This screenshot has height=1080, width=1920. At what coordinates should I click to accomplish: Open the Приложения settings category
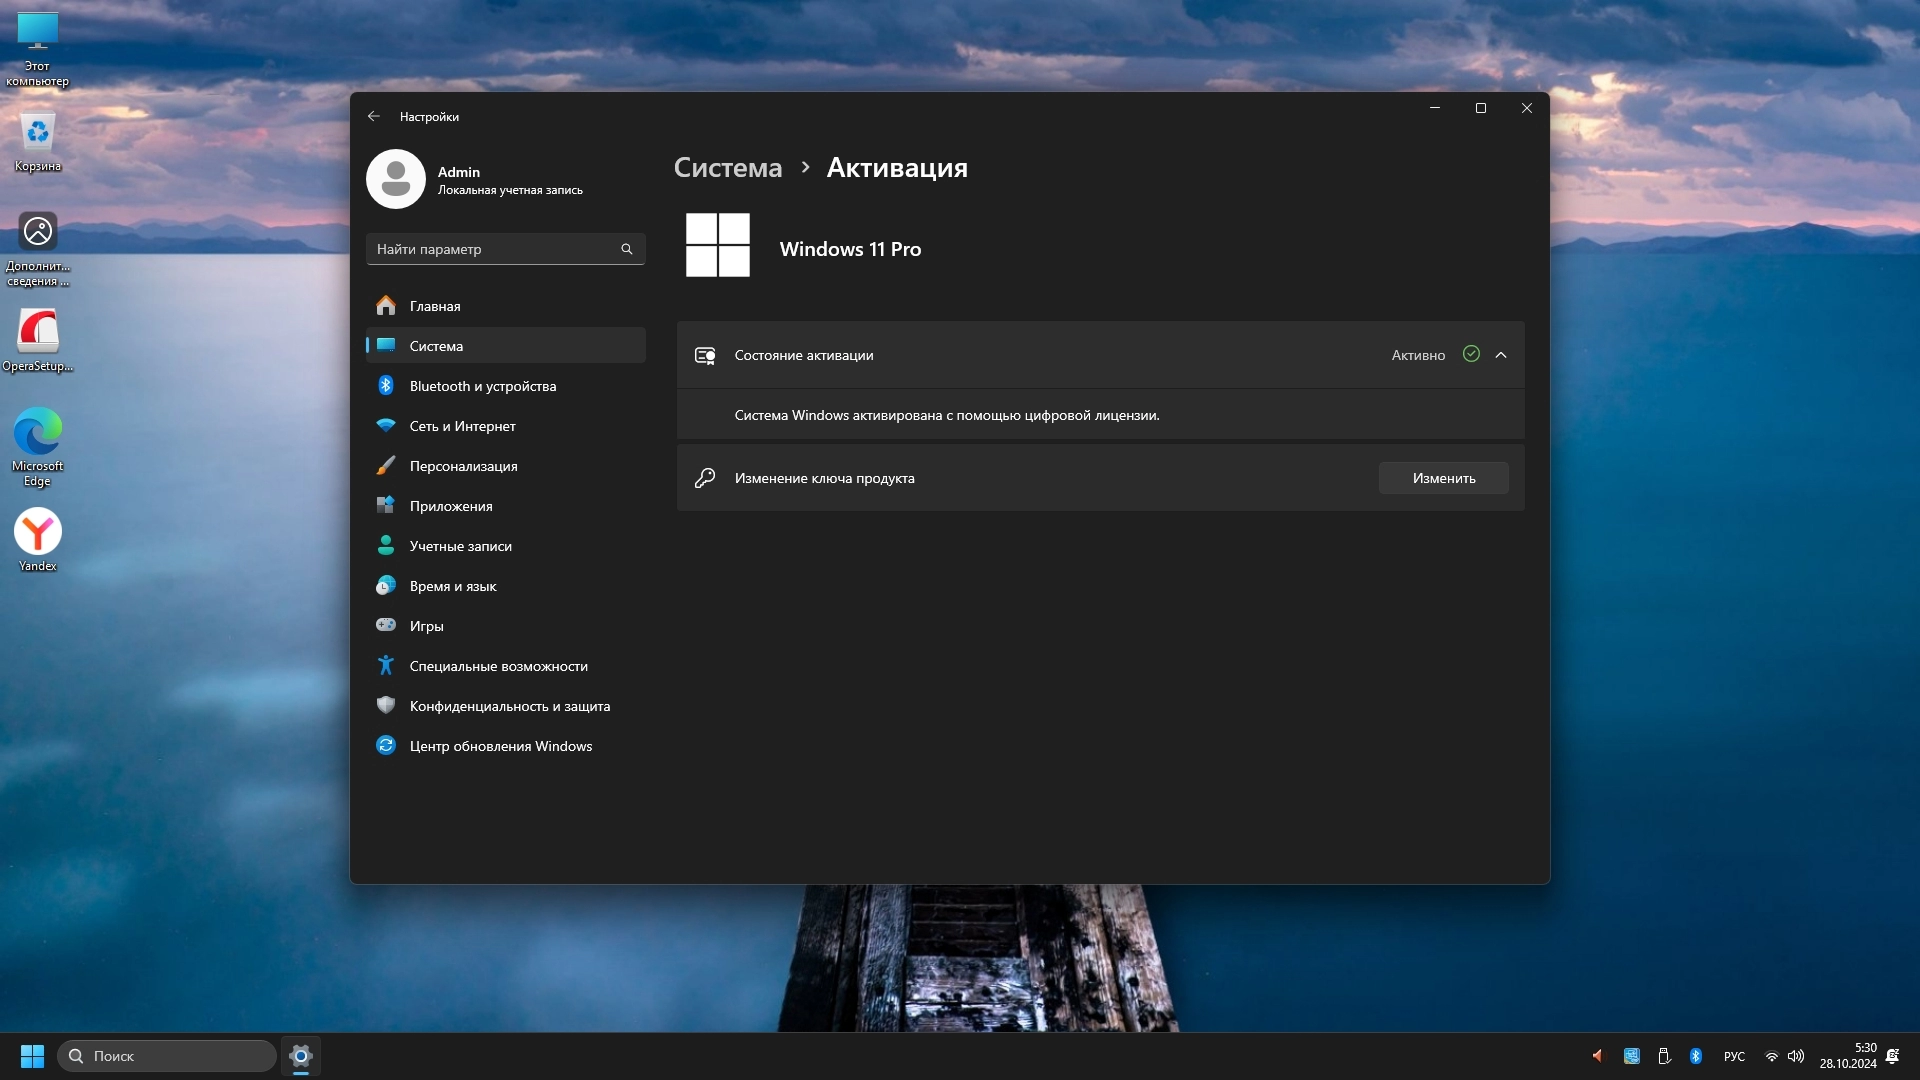click(x=450, y=506)
